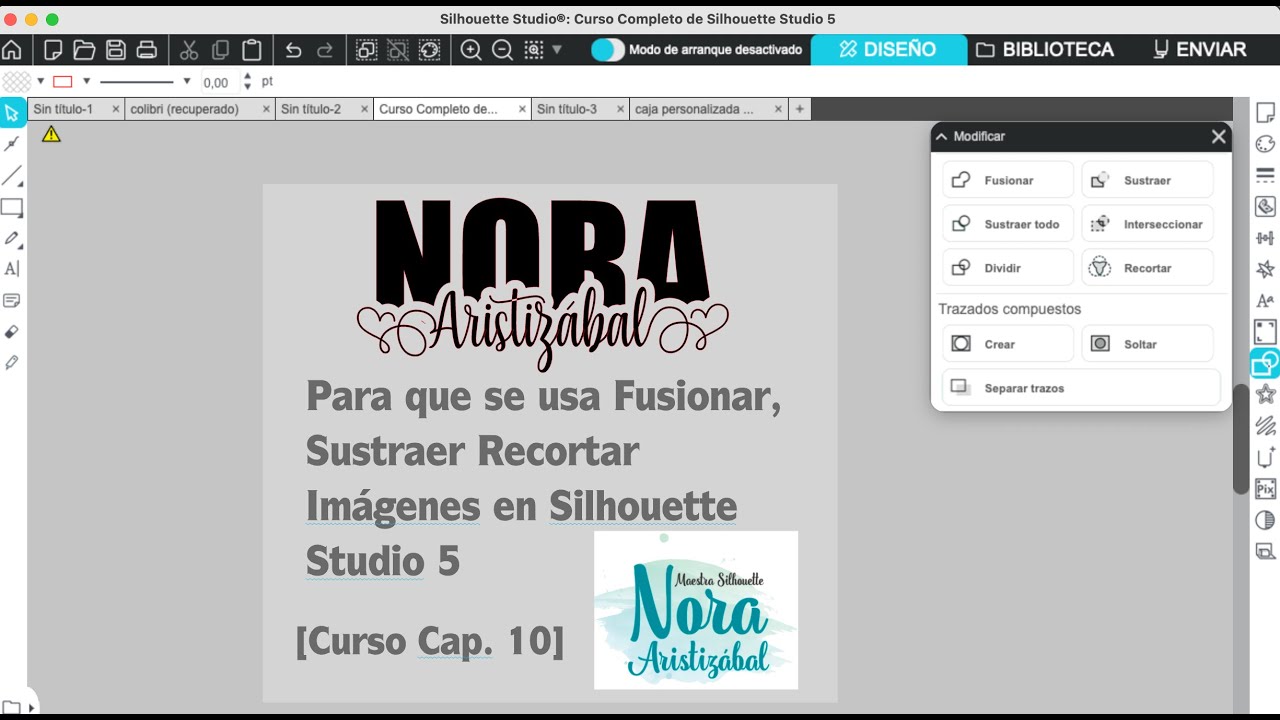Select the Line drawing tool
The height and width of the screenshot is (720, 1280).
(12, 176)
